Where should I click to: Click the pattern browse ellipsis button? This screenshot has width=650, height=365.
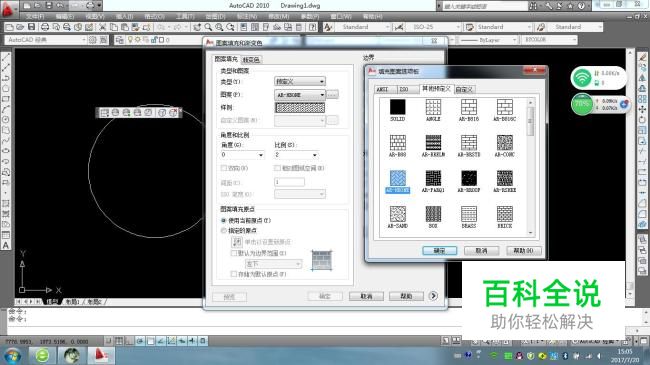tap(332, 95)
